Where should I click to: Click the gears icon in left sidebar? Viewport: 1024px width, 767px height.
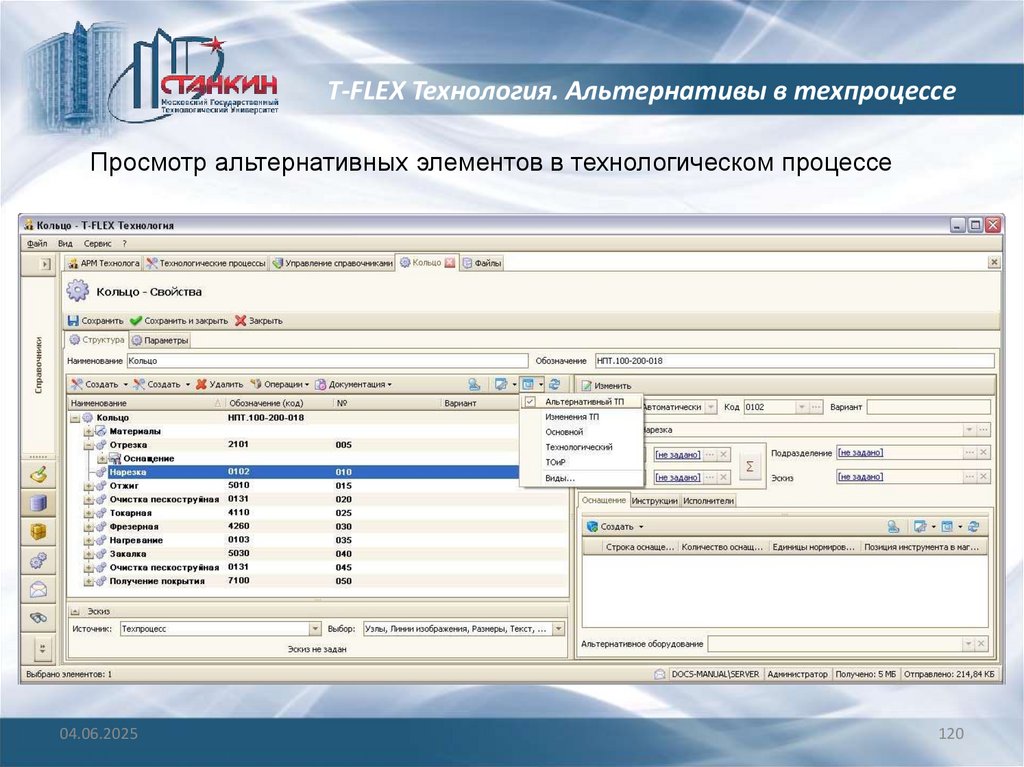pos(39,561)
